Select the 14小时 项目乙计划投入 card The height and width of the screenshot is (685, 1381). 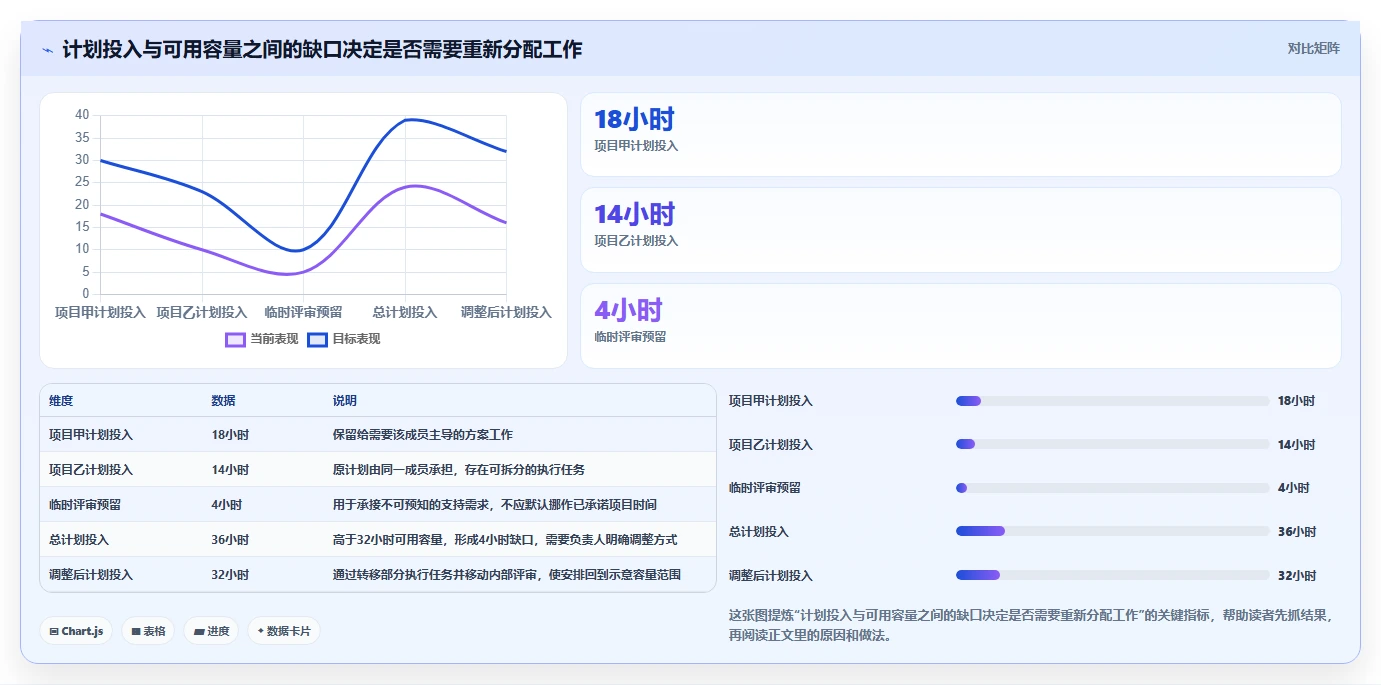[960, 230]
